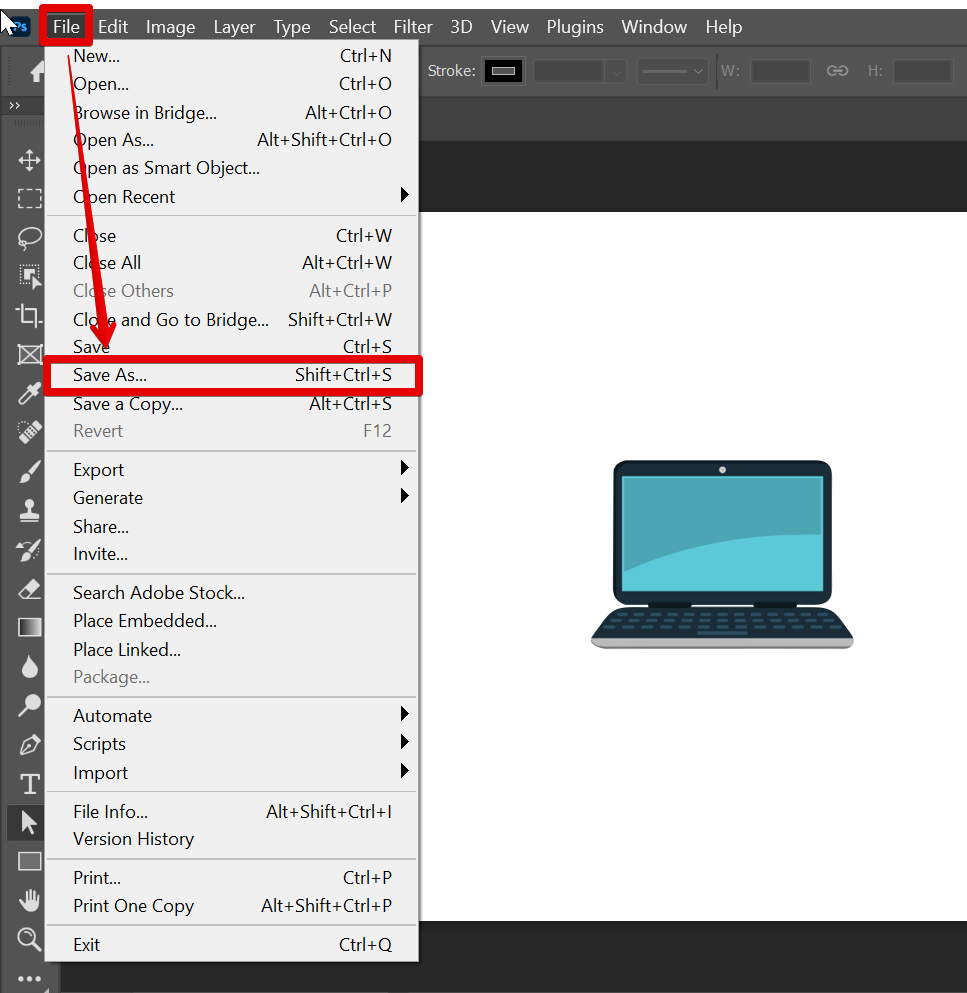Image resolution: width=967 pixels, height=993 pixels.
Task: Activate the Hand tool
Action: tap(29, 900)
